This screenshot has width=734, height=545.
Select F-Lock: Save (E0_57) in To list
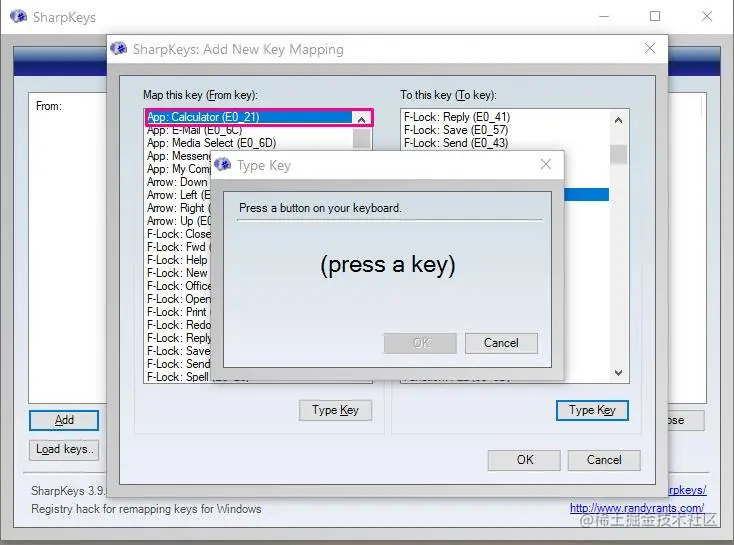[x=506, y=130]
